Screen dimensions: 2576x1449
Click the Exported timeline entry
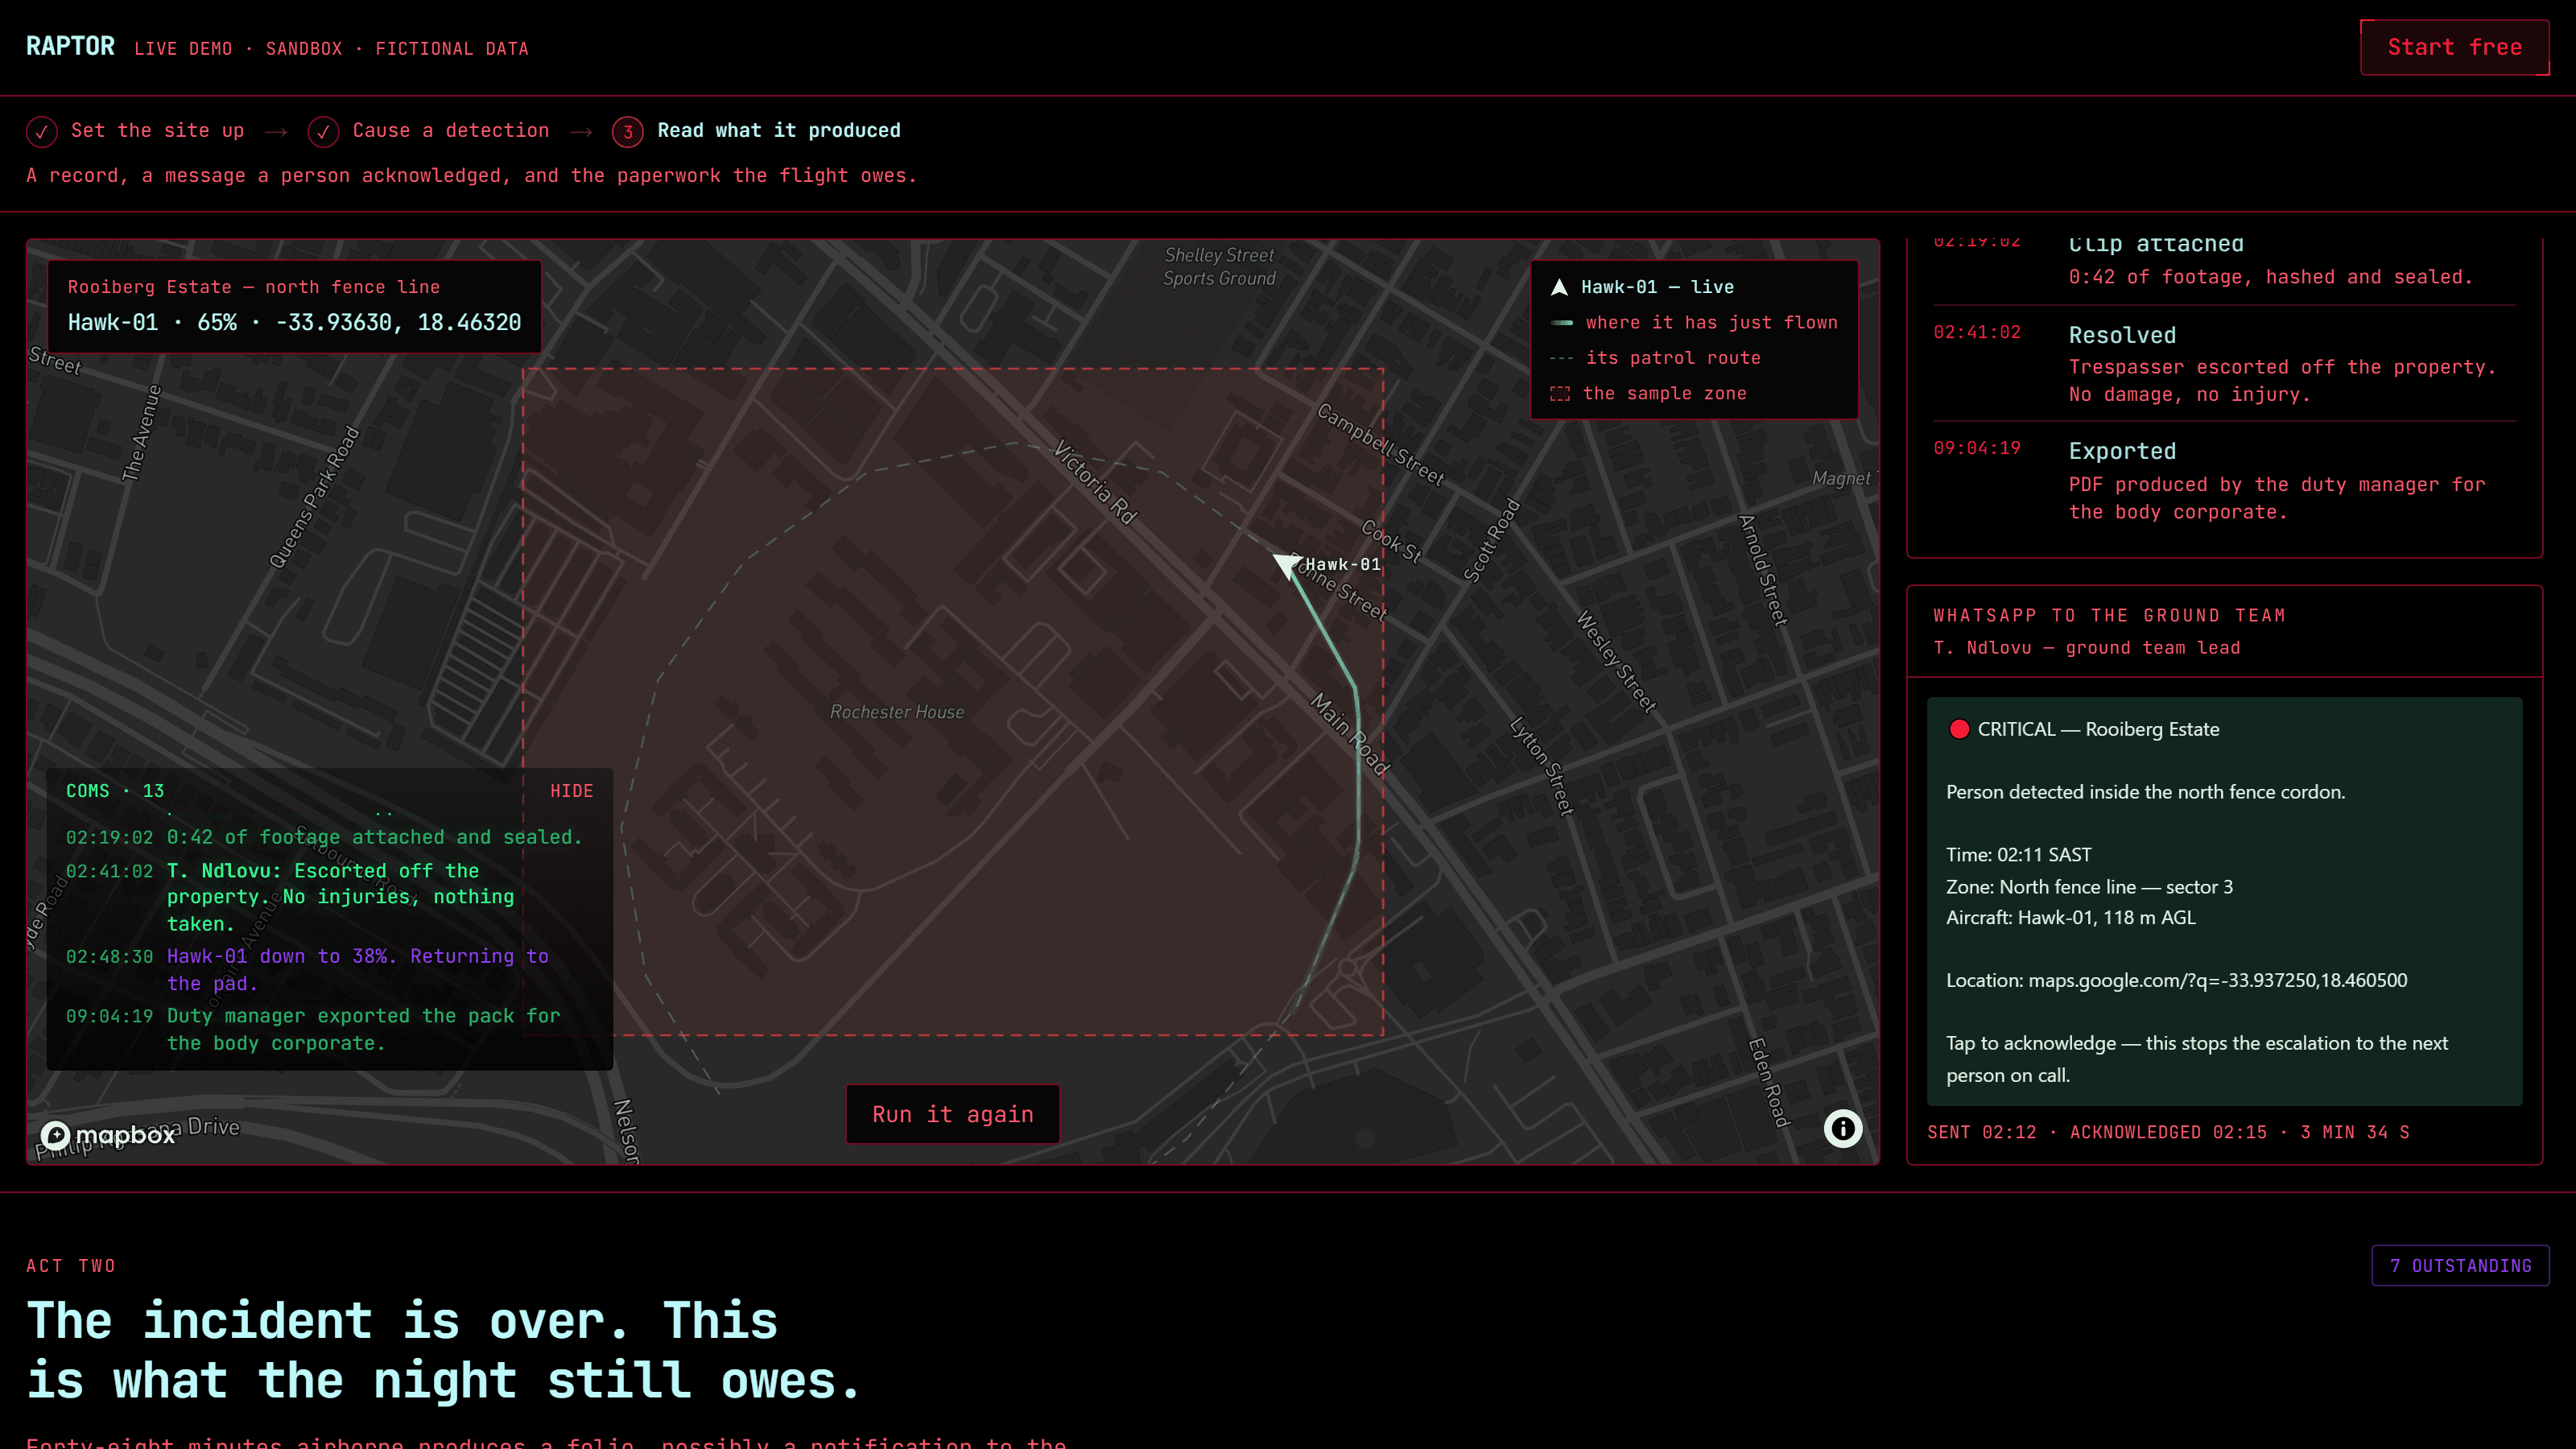click(2224, 480)
